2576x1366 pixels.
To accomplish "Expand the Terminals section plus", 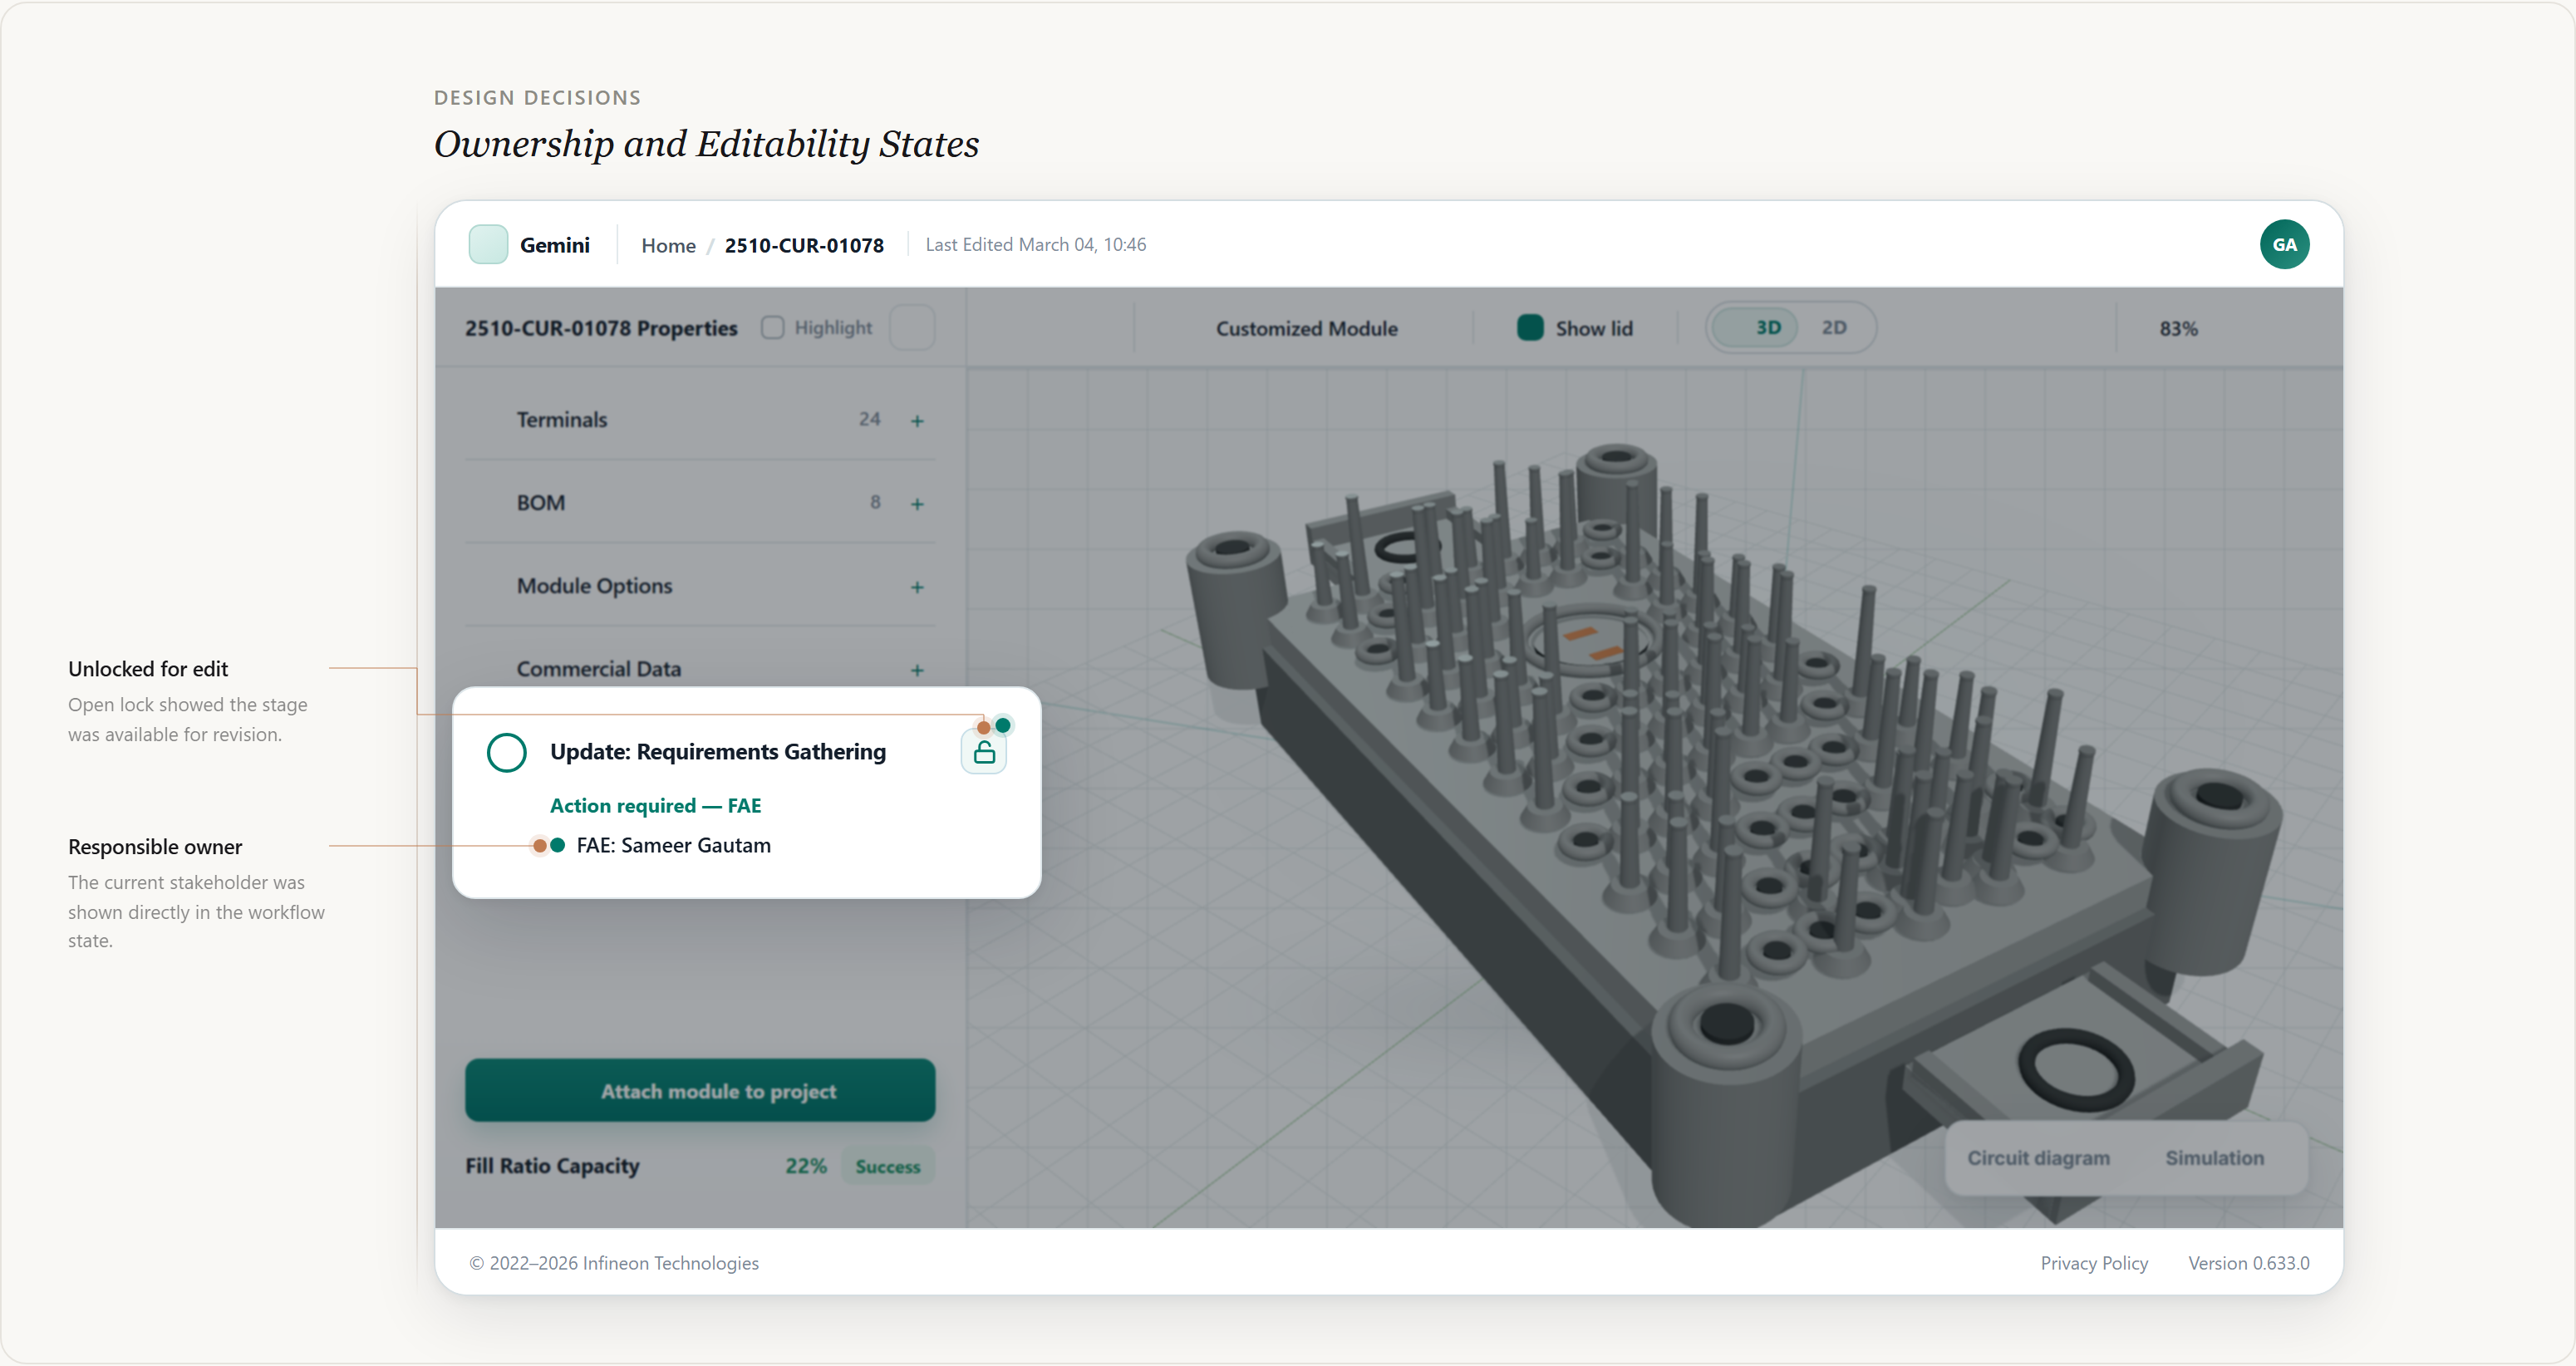I will (917, 421).
